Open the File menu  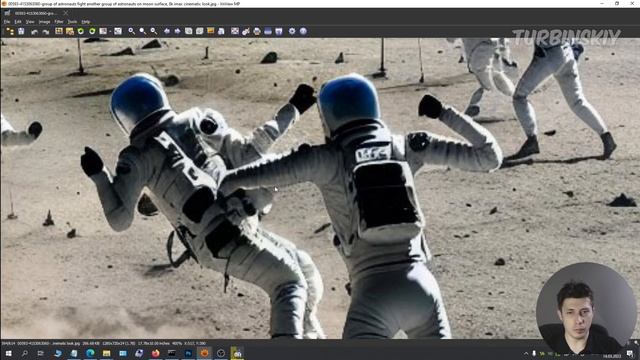tap(7, 22)
